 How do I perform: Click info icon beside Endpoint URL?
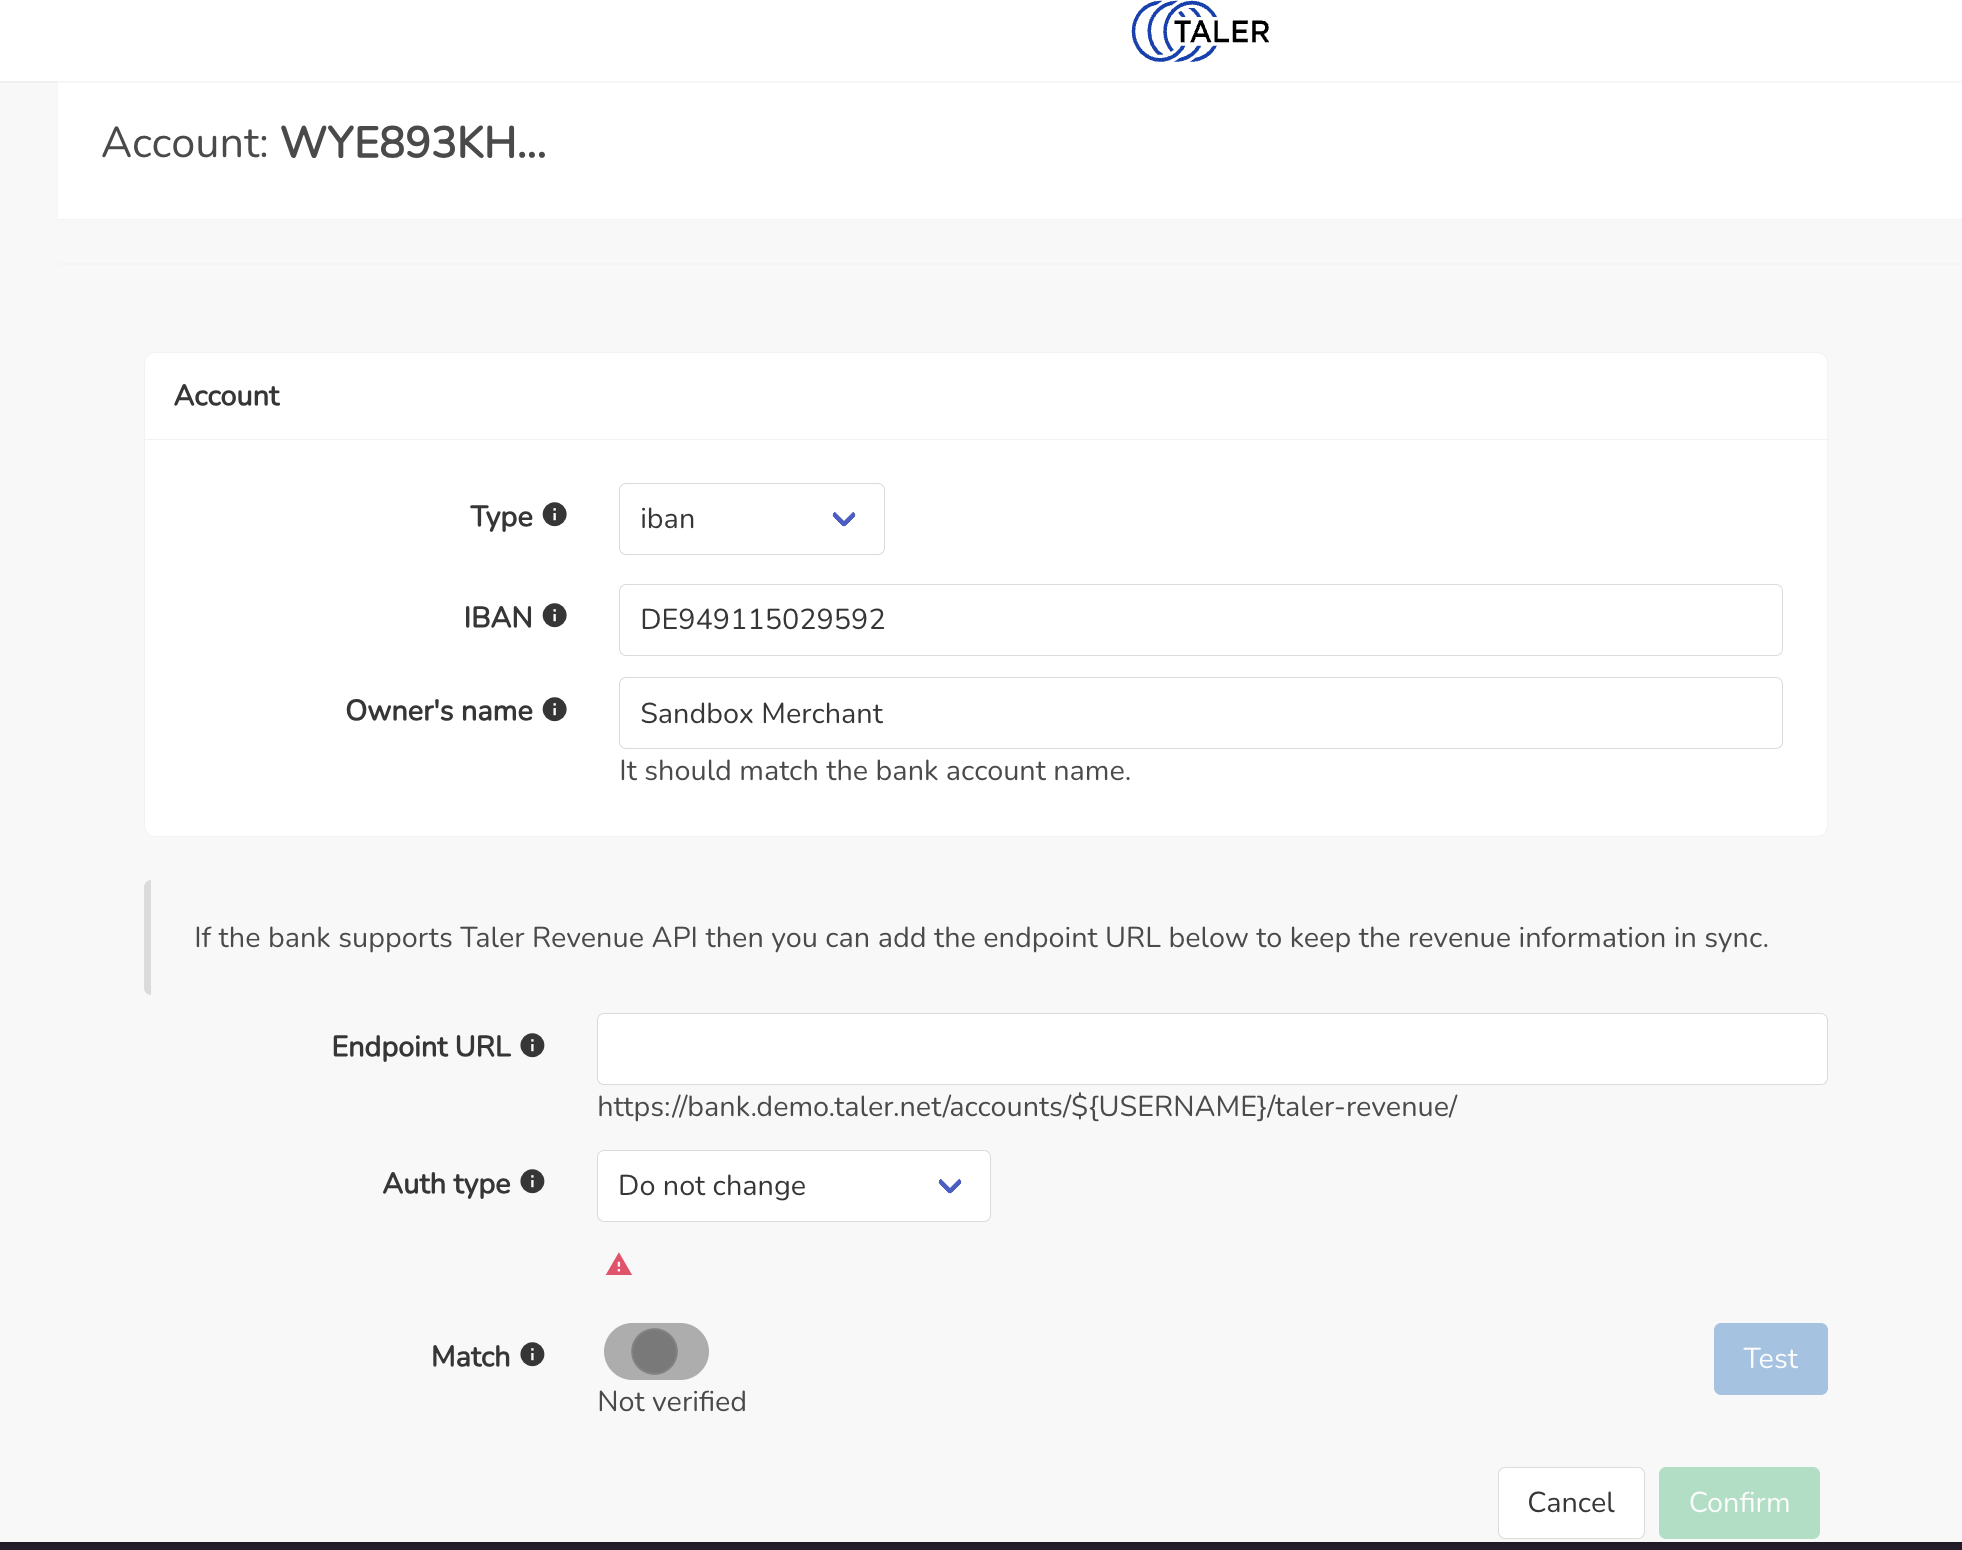tap(533, 1045)
